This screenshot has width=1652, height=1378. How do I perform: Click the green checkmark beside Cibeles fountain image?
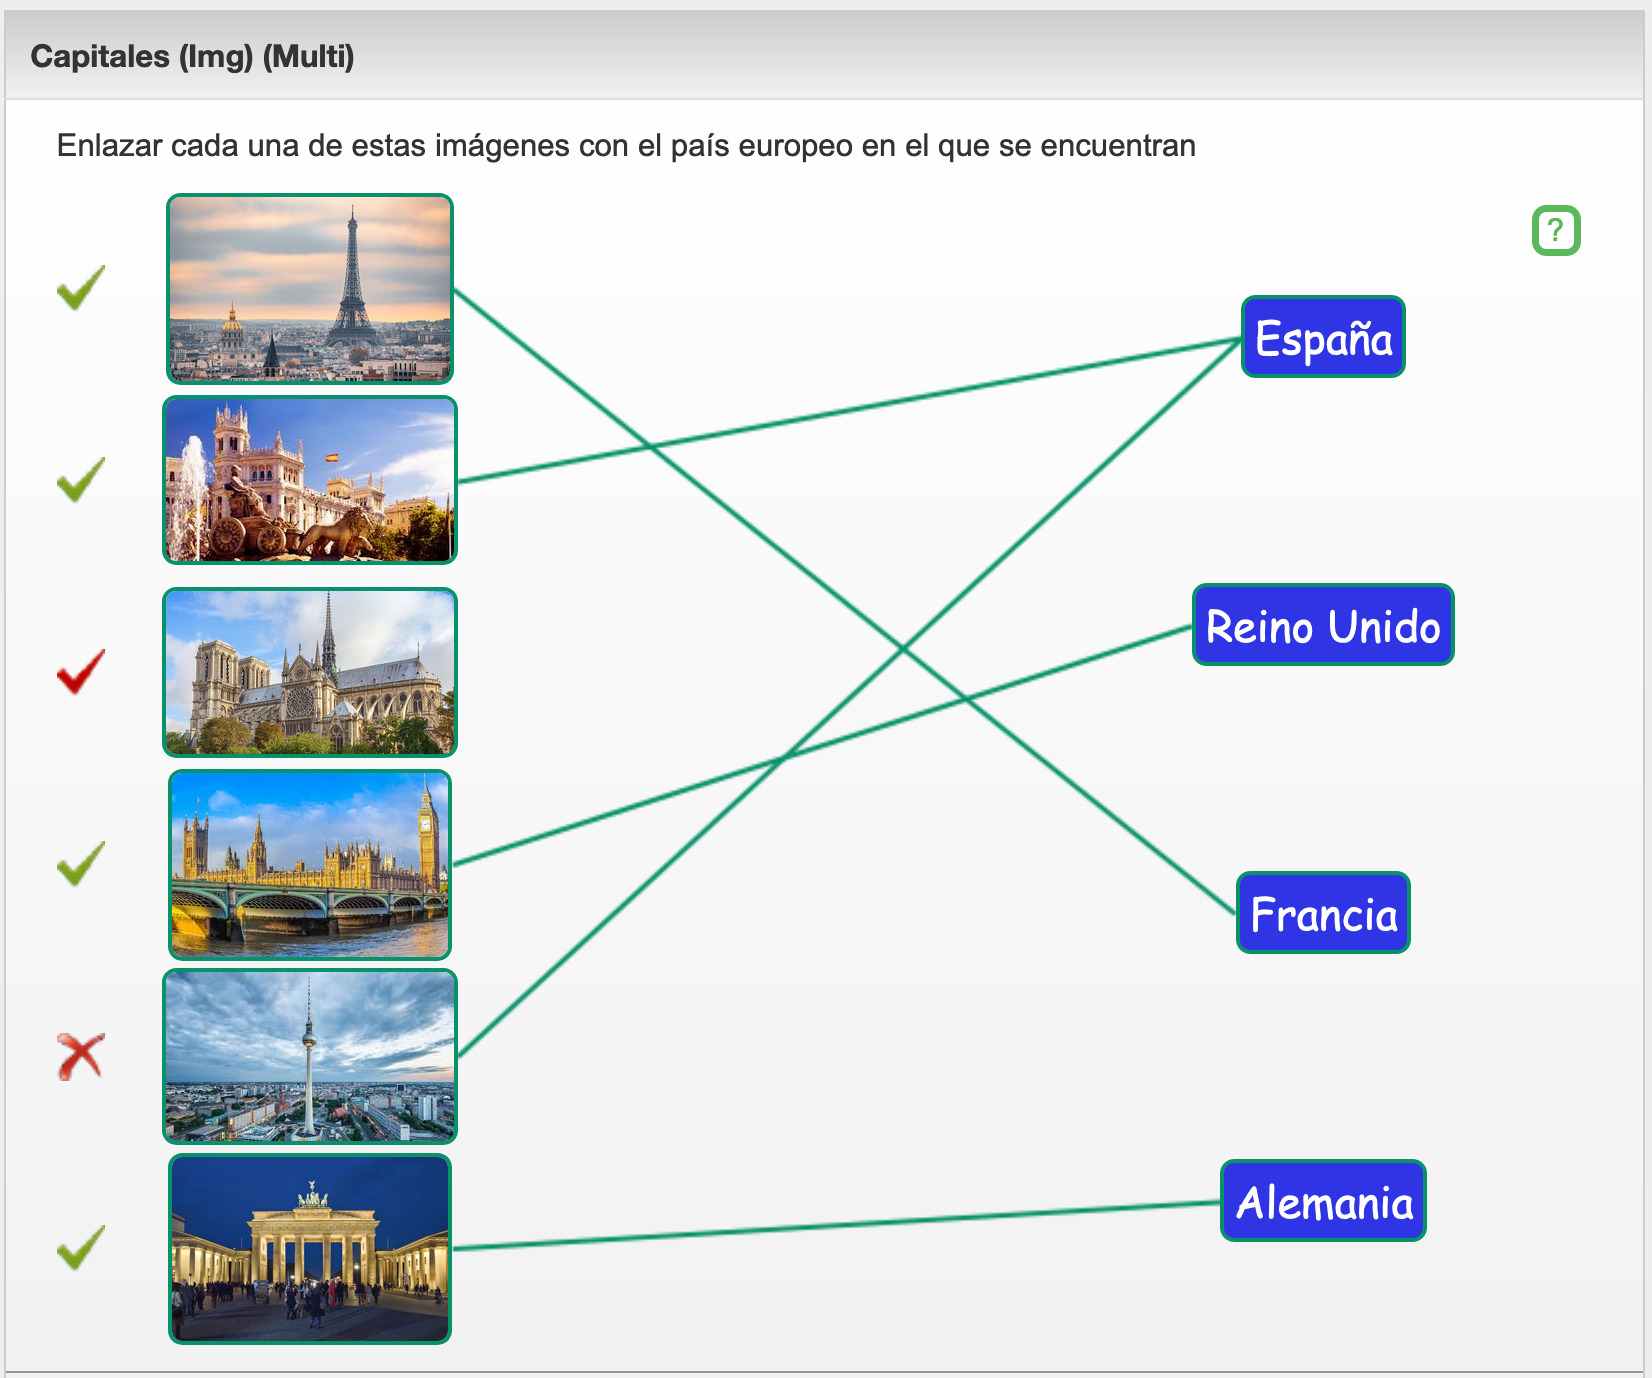click(x=81, y=480)
